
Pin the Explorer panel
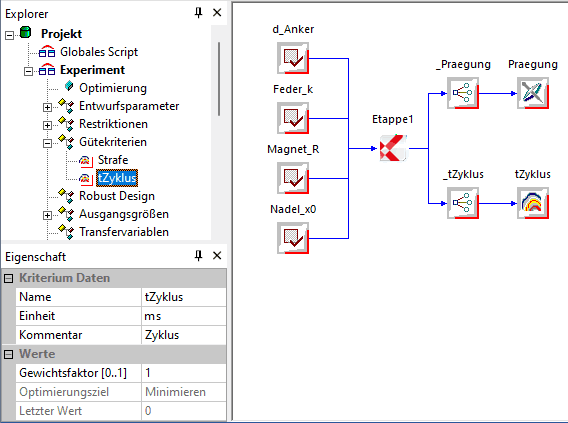(x=198, y=13)
